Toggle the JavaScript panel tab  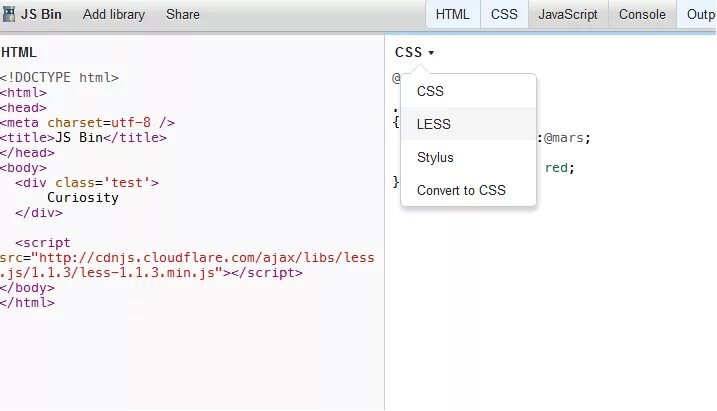pyautogui.click(x=568, y=15)
